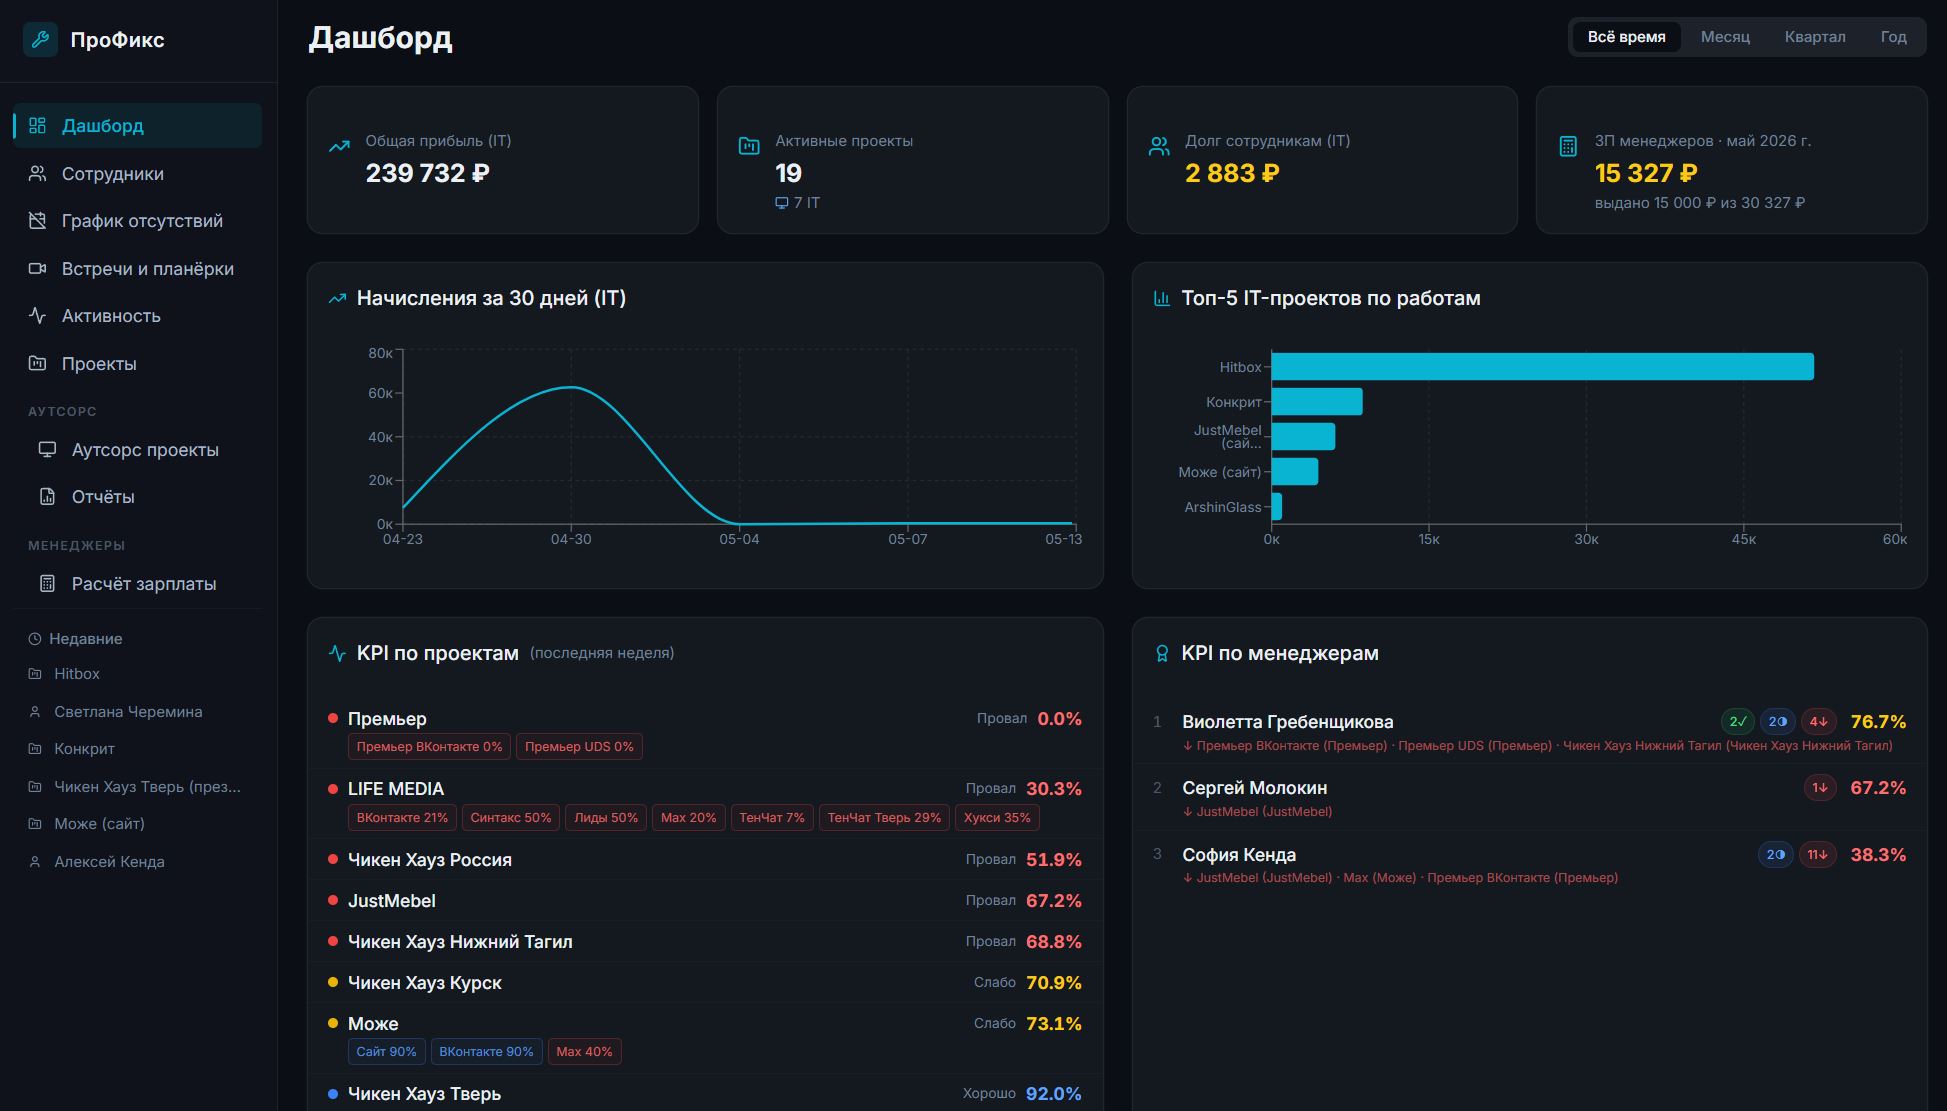
Task: Open the Премьер project KPI row
Action: tap(705, 732)
